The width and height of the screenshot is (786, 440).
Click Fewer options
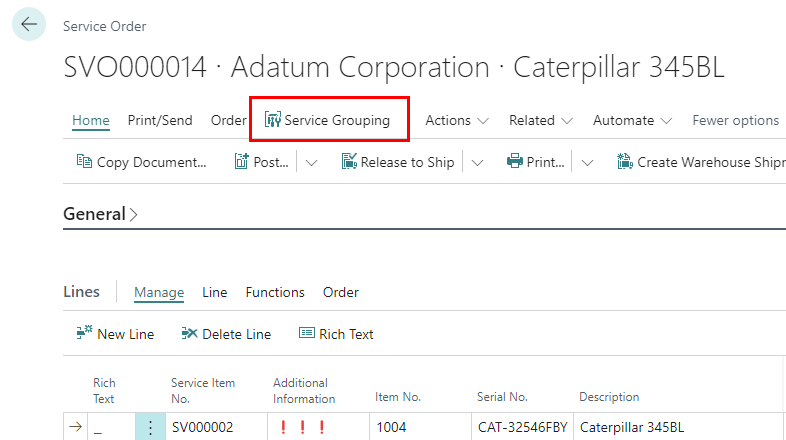click(x=735, y=120)
